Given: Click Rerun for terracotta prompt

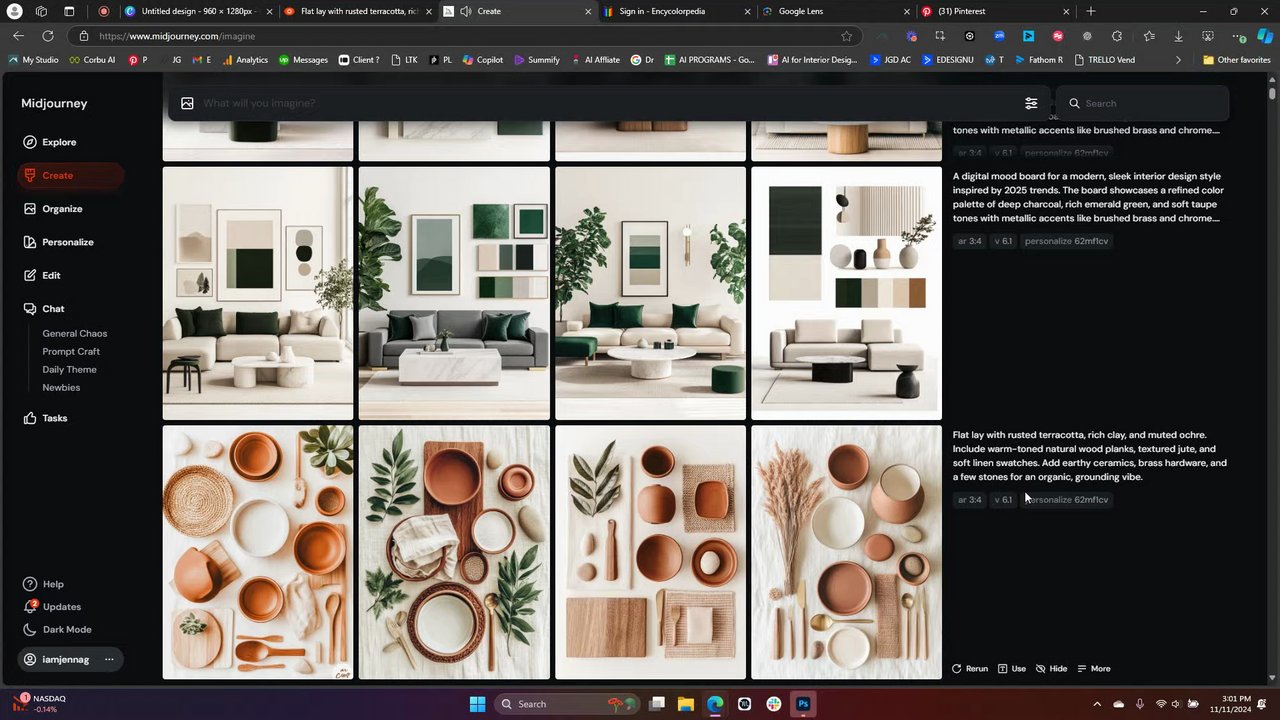Looking at the screenshot, I should [x=970, y=669].
